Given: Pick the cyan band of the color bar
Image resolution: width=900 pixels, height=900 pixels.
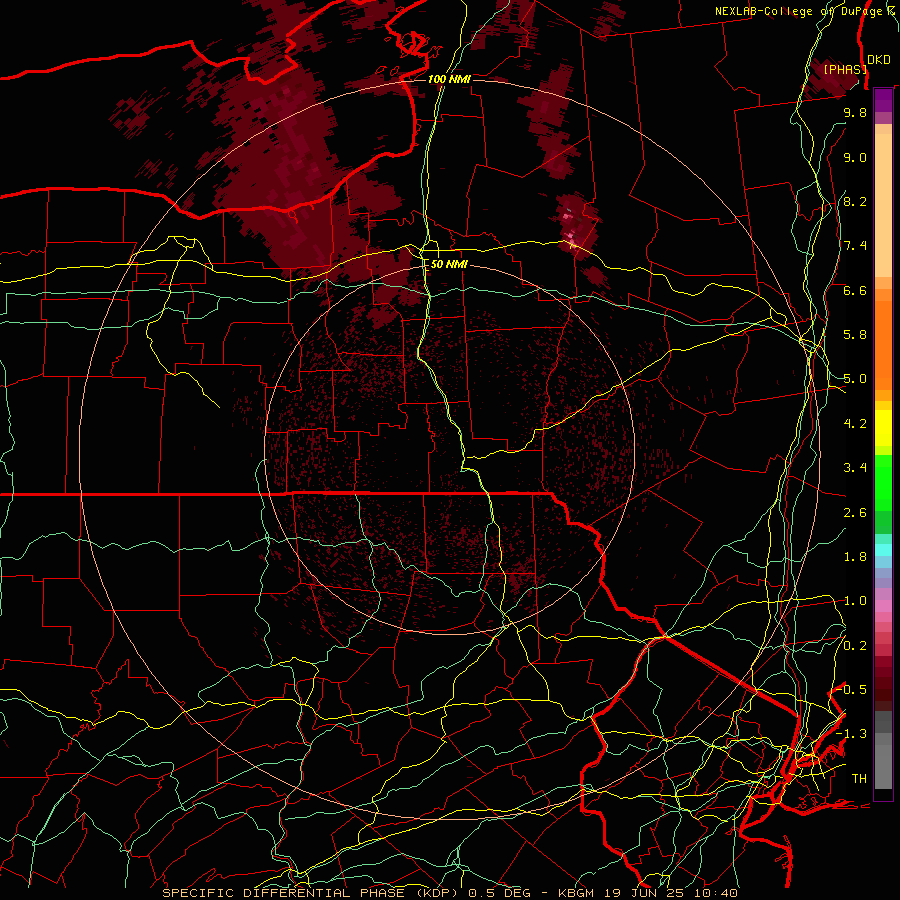Looking at the screenshot, I should point(883,550).
